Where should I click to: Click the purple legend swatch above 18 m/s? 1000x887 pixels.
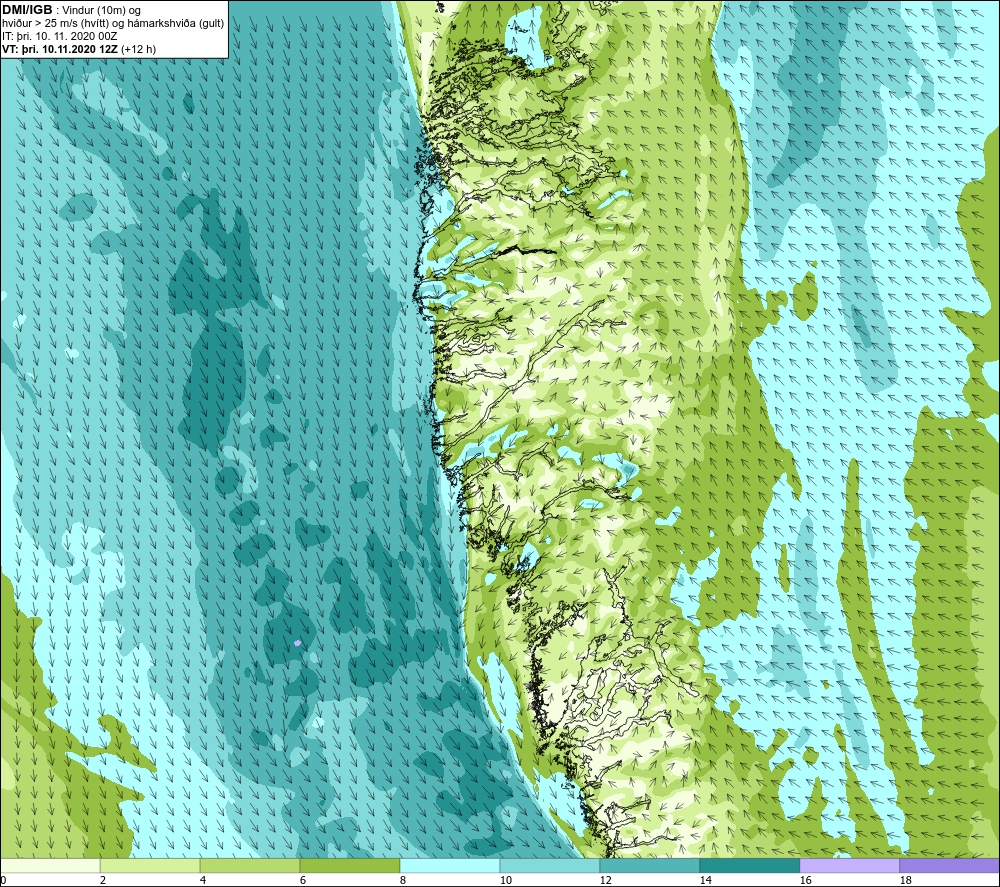949,866
